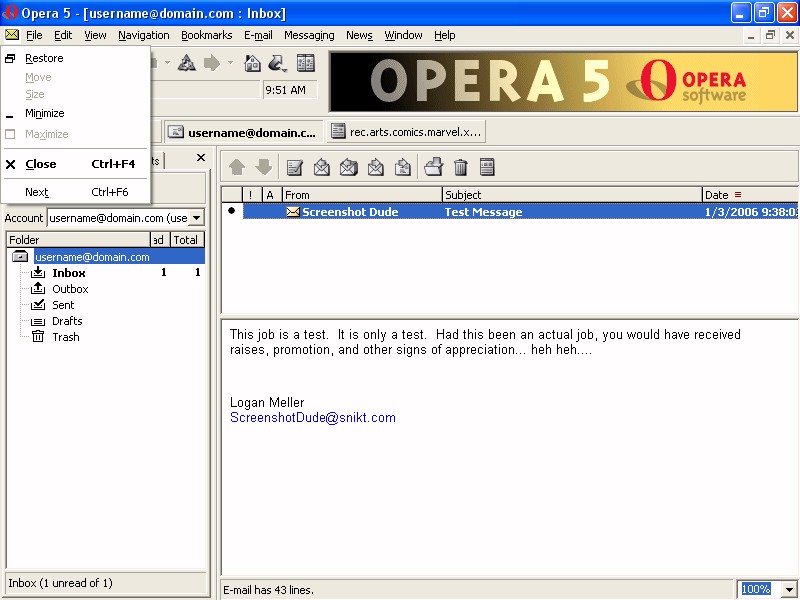Click the next message down-arrow icon
The height and width of the screenshot is (600, 800).
[x=264, y=167]
